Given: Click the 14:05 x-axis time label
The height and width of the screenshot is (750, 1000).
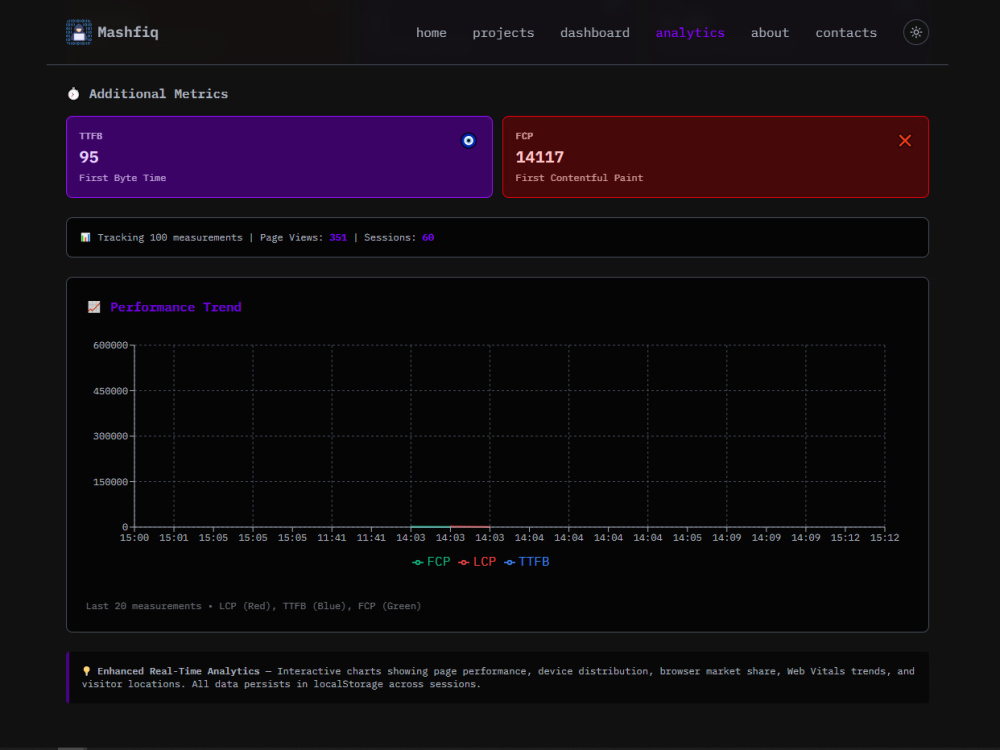Looking at the screenshot, I should click(x=687, y=538).
